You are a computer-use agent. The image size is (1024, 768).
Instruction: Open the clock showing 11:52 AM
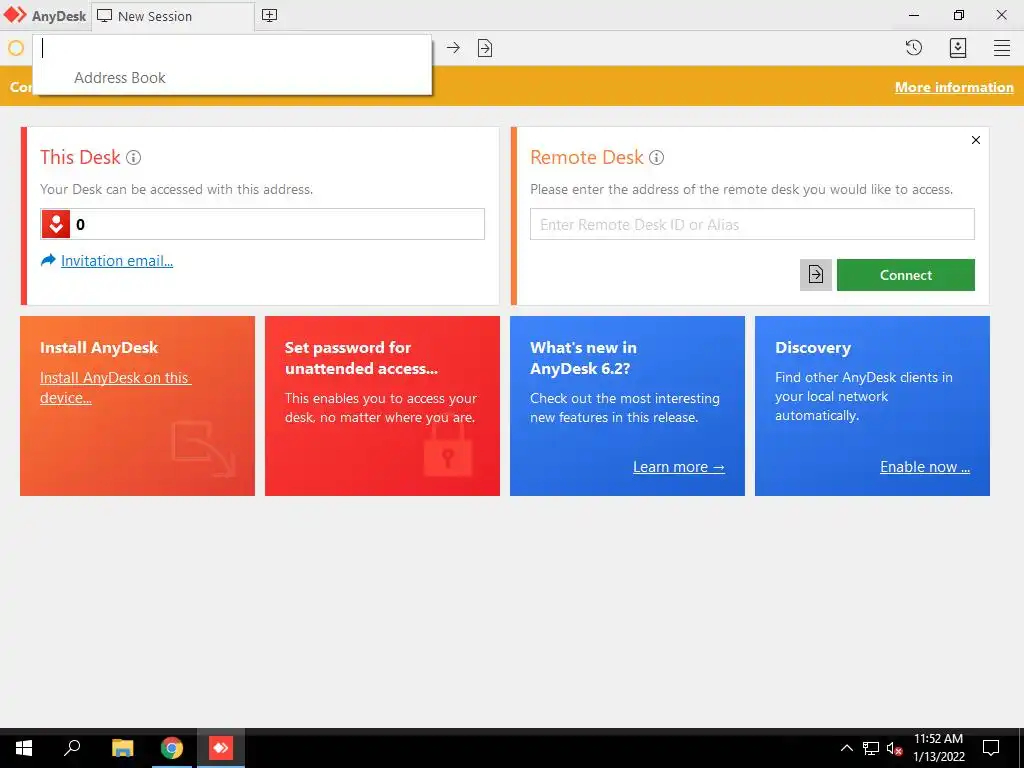point(938,748)
